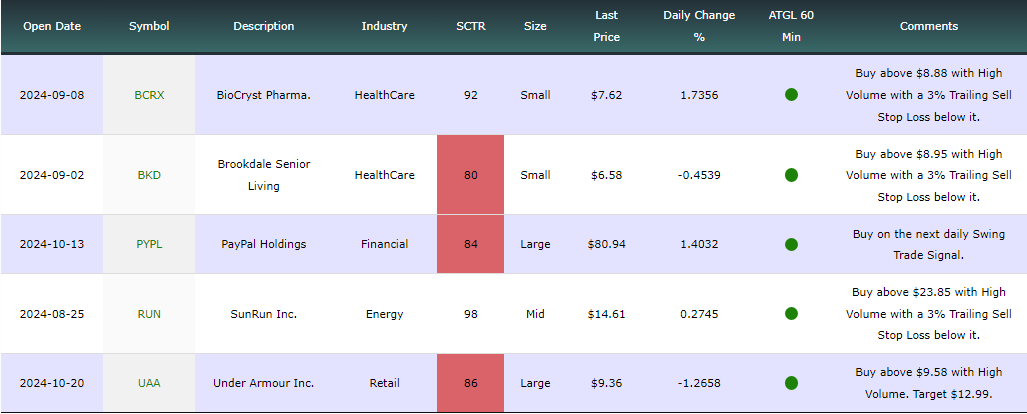Click the Industry column header
This screenshot has width=1027, height=414.
384,26
